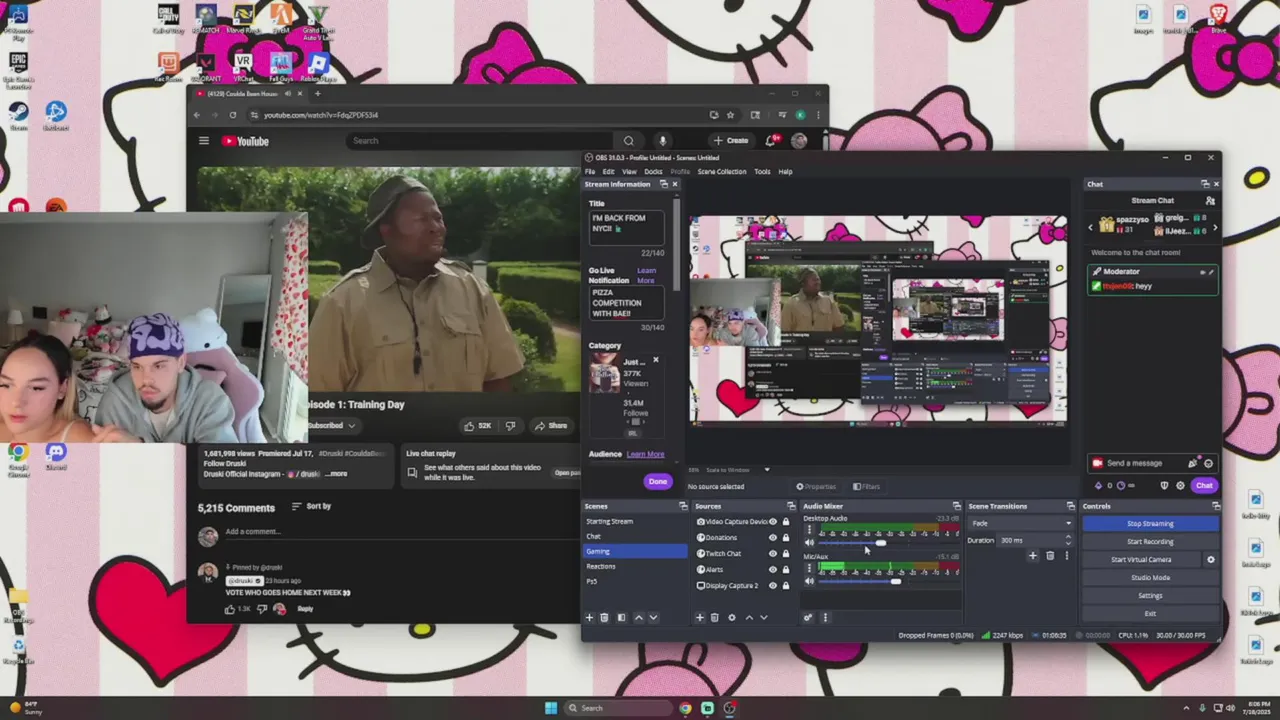Open YouTube hamburger guide menu

click(x=203, y=141)
